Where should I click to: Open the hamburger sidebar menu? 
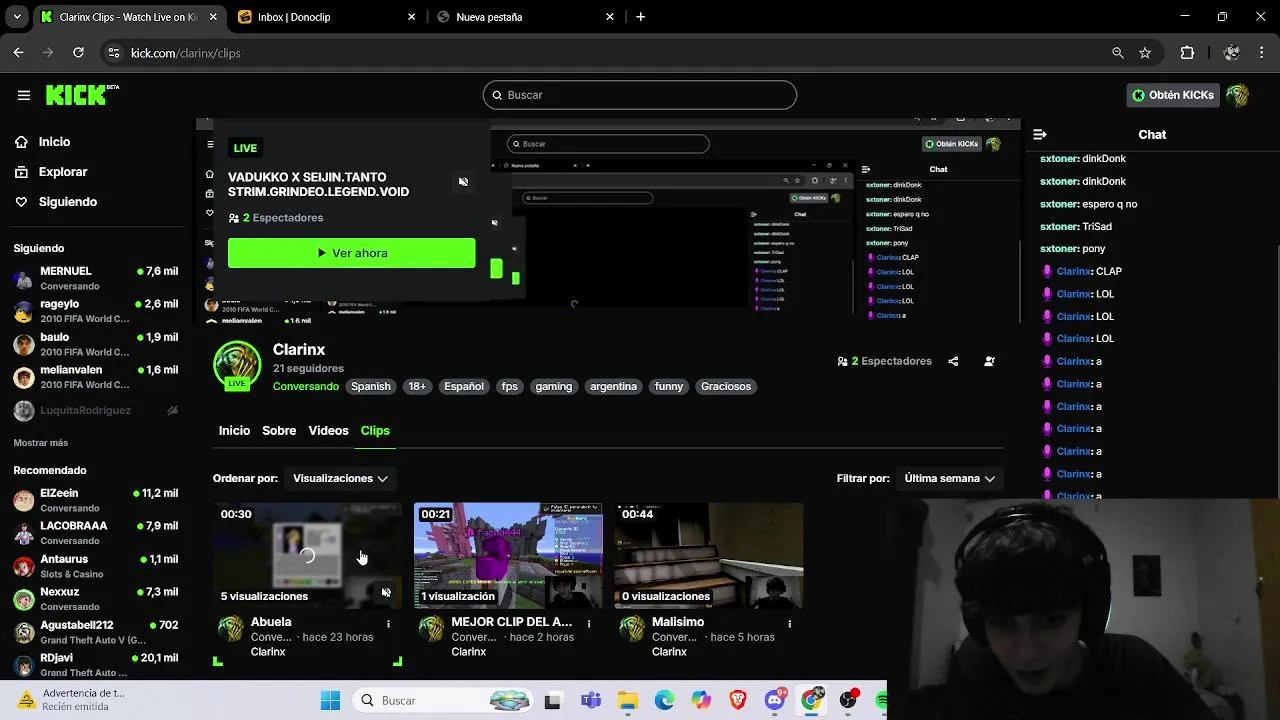(x=24, y=95)
